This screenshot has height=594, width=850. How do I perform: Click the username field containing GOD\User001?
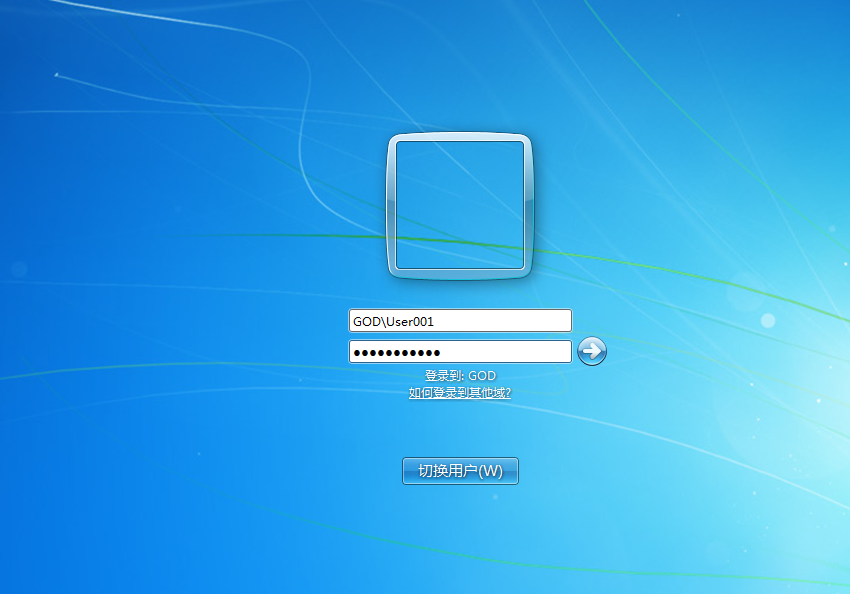[460, 321]
